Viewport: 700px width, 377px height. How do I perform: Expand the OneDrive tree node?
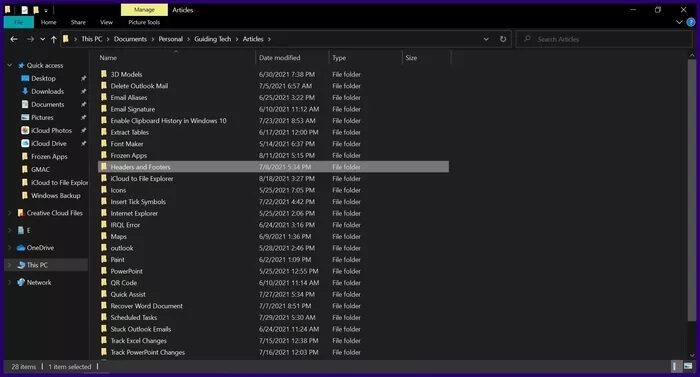click(x=9, y=248)
